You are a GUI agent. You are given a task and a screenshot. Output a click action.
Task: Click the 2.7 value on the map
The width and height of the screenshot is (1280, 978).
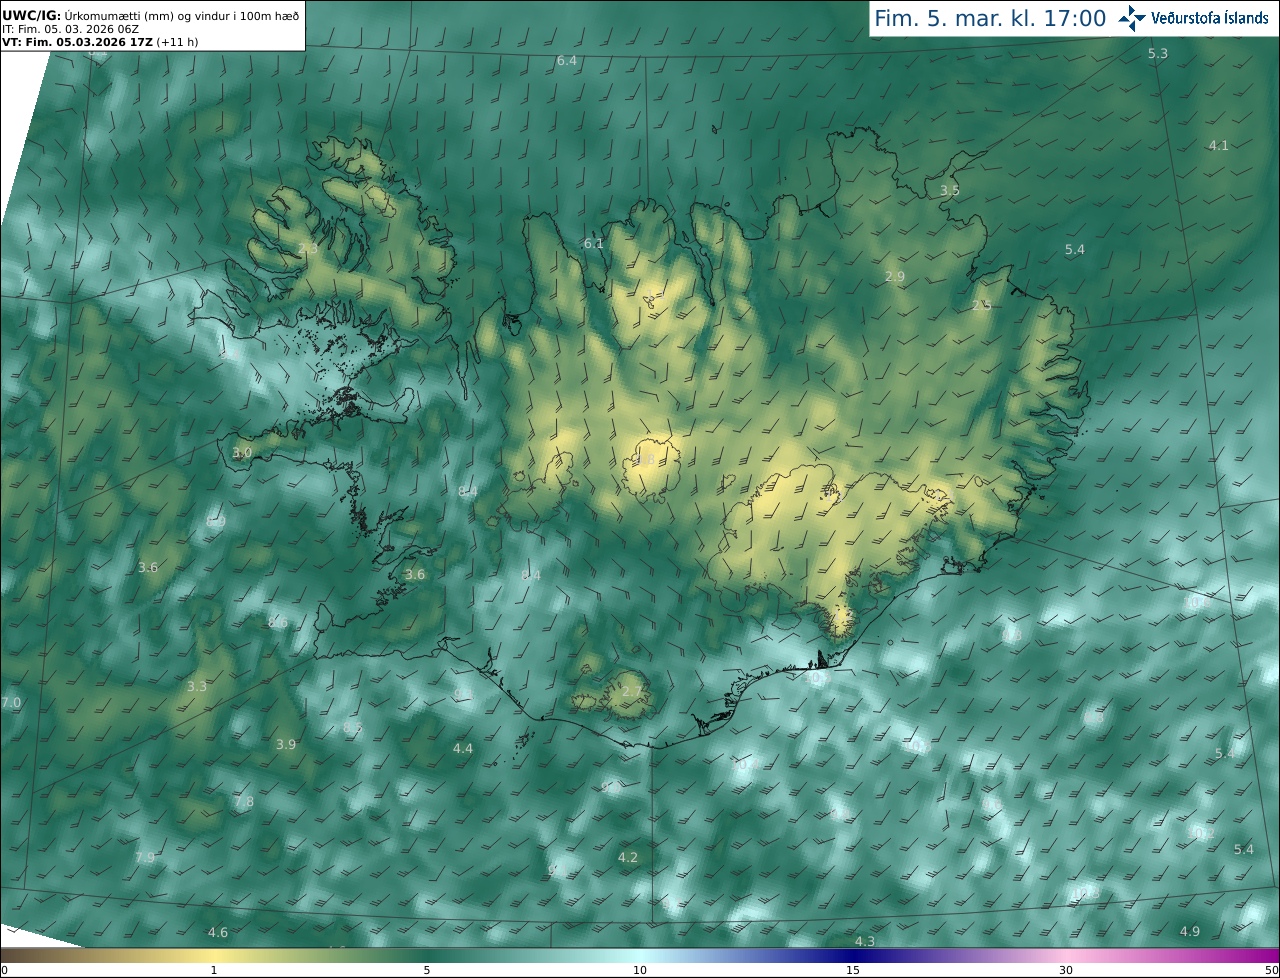pos(633,691)
